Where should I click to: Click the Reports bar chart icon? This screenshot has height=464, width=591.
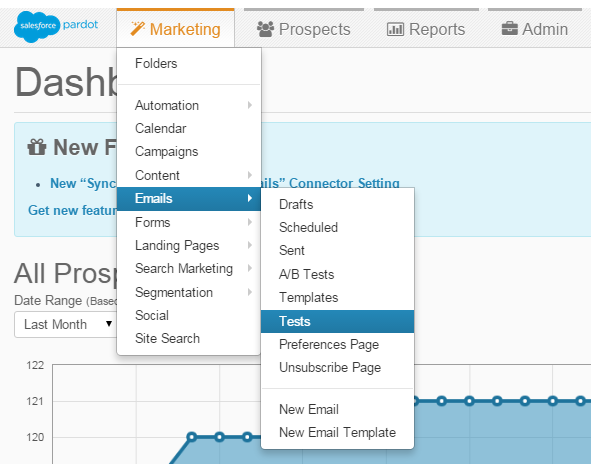[395, 29]
